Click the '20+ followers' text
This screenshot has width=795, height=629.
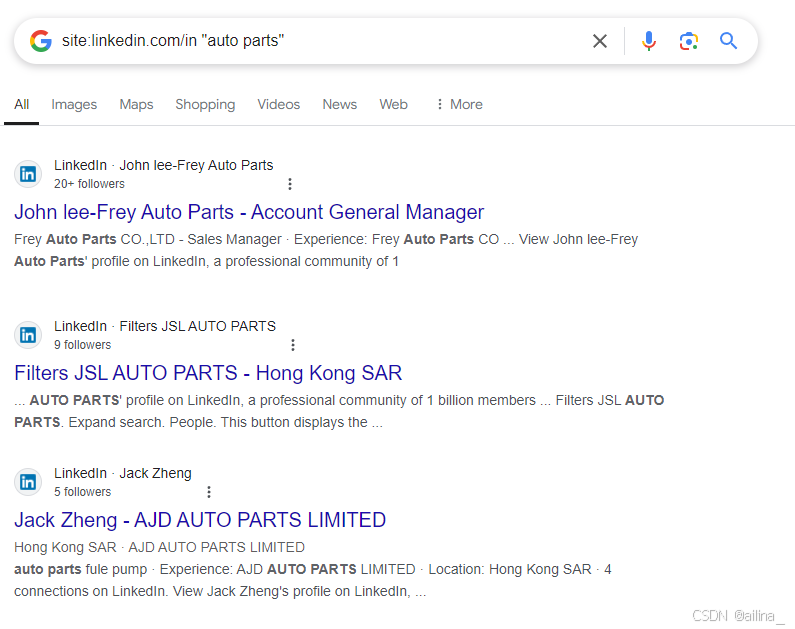click(x=89, y=184)
